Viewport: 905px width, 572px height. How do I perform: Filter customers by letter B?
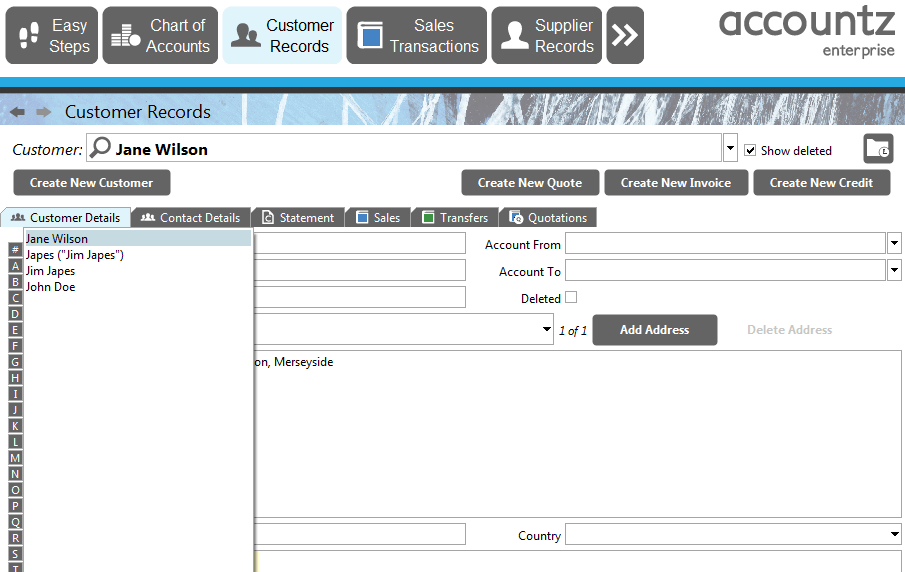point(16,282)
